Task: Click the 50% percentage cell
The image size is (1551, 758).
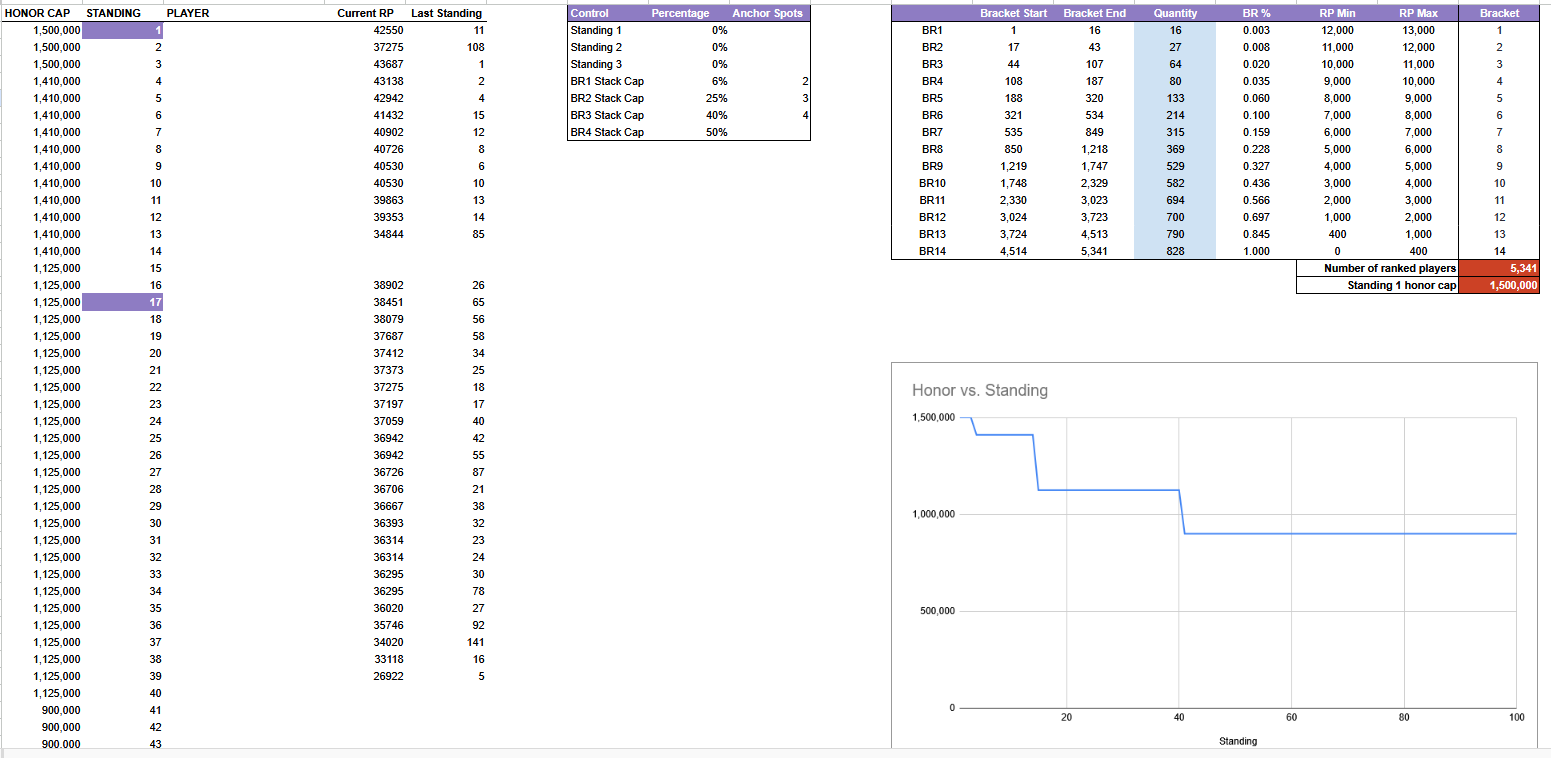Action: pos(716,132)
